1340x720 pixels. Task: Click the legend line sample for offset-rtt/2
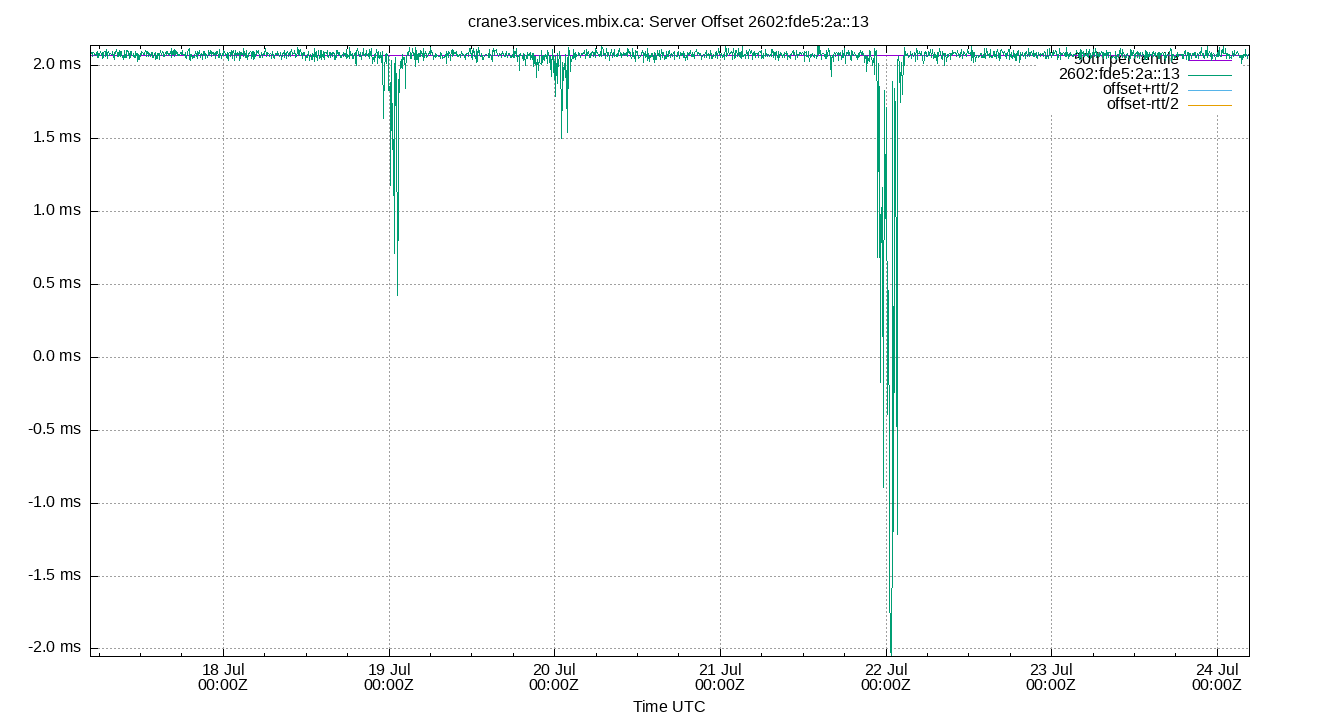(x=1210, y=104)
